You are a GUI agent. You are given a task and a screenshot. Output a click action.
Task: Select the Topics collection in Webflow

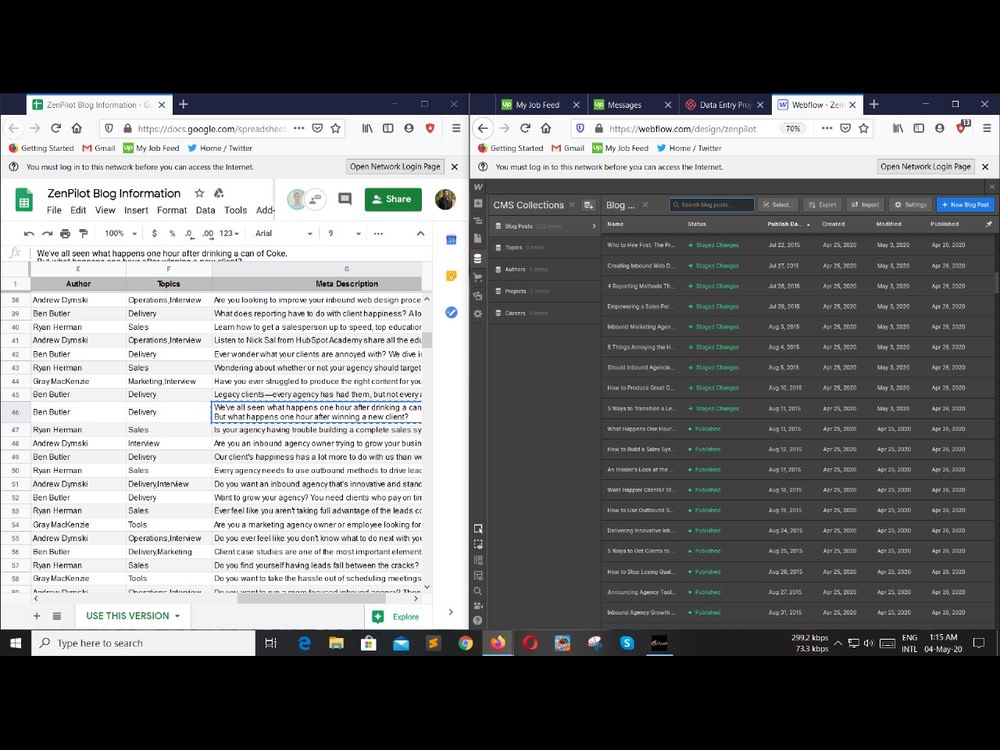(544, 247)
